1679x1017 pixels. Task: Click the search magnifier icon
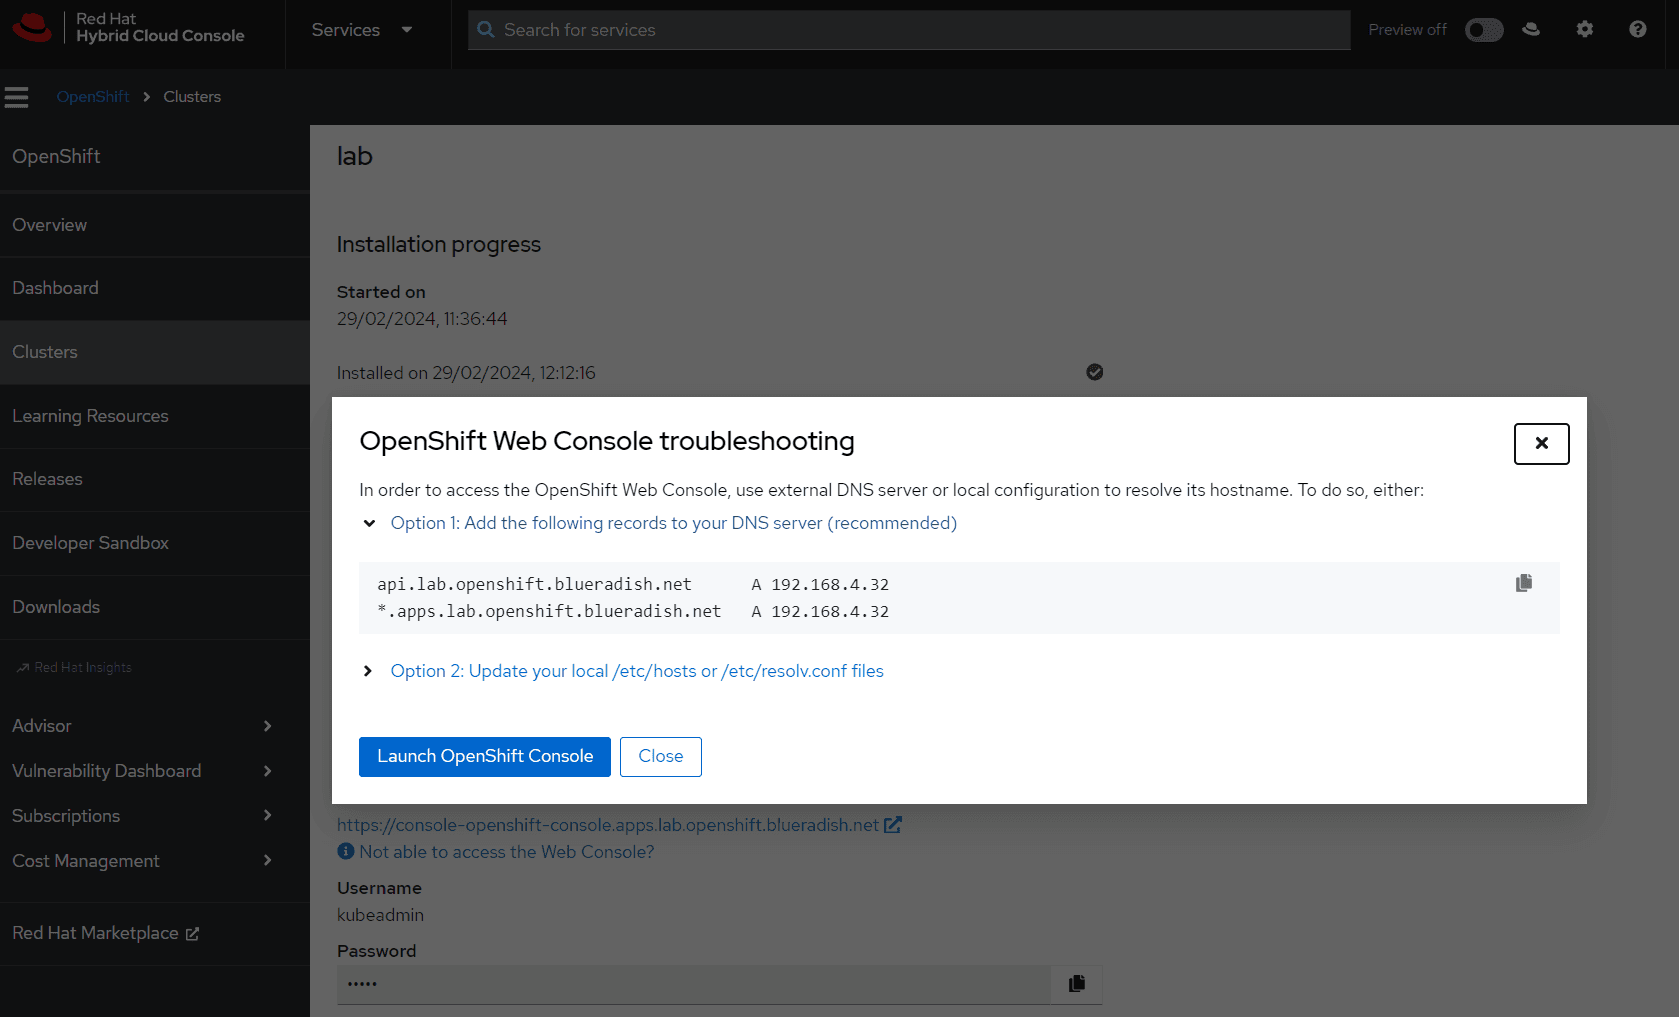tap(486, 30)
